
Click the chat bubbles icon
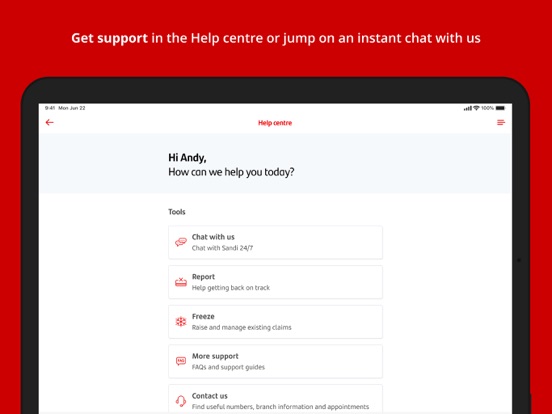click(181, 242)
